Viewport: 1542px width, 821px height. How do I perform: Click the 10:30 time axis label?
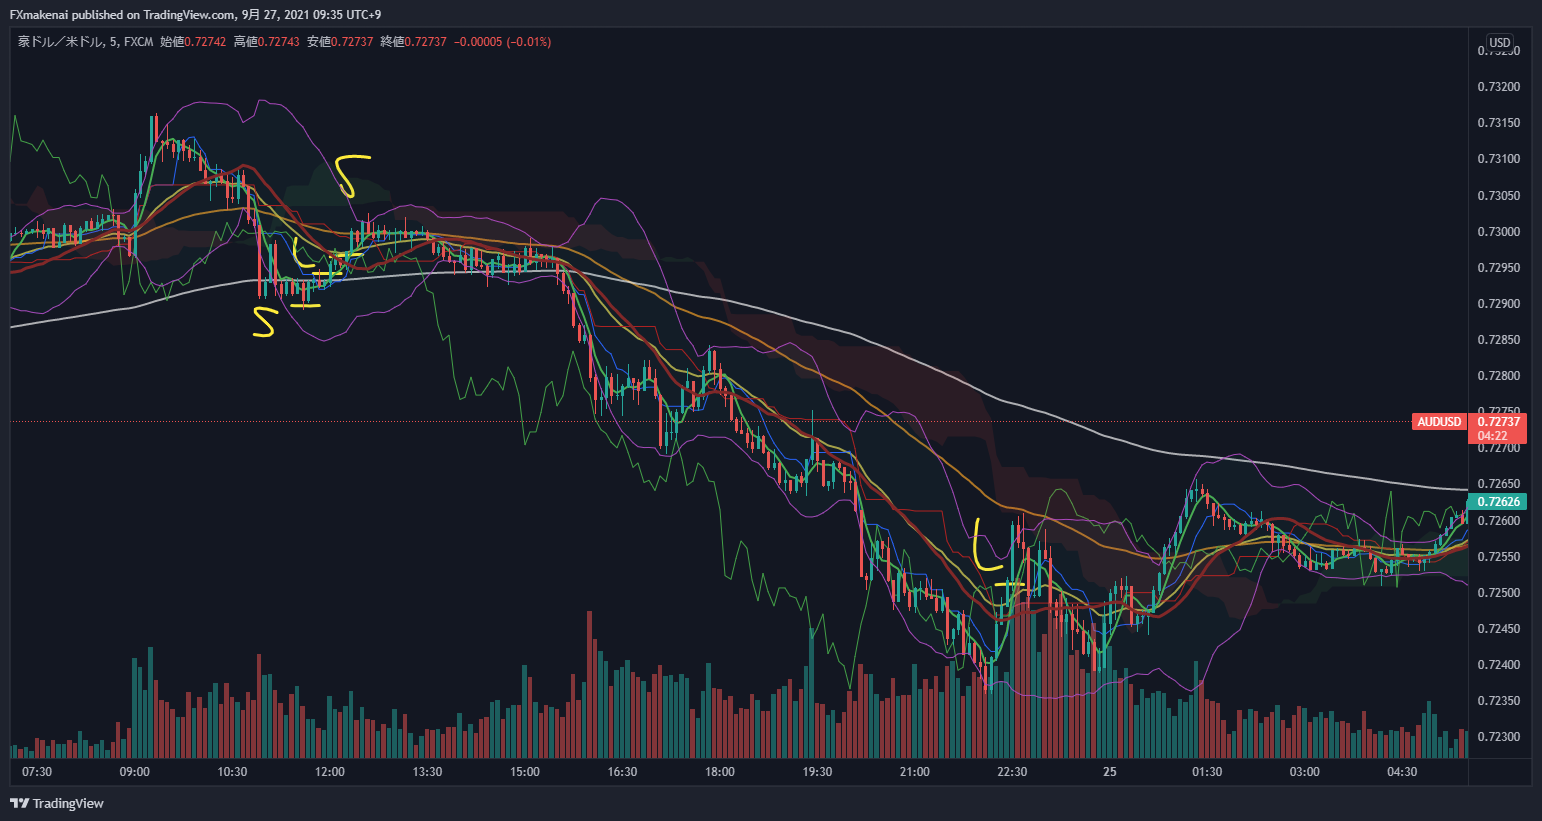232,772
